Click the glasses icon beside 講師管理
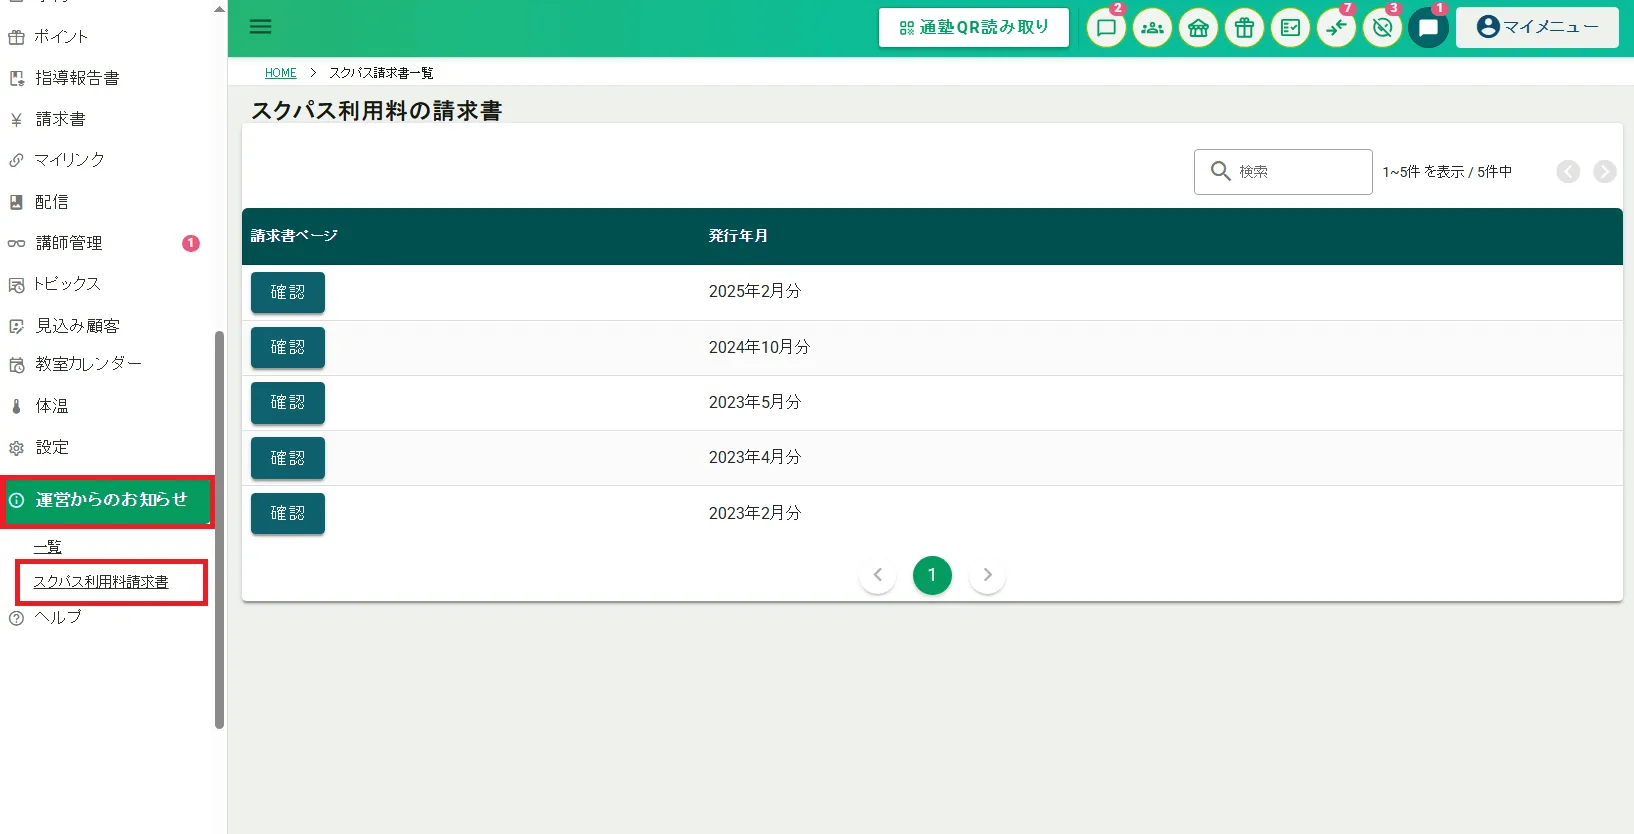The image size is (1634, 834). (16, 243)
